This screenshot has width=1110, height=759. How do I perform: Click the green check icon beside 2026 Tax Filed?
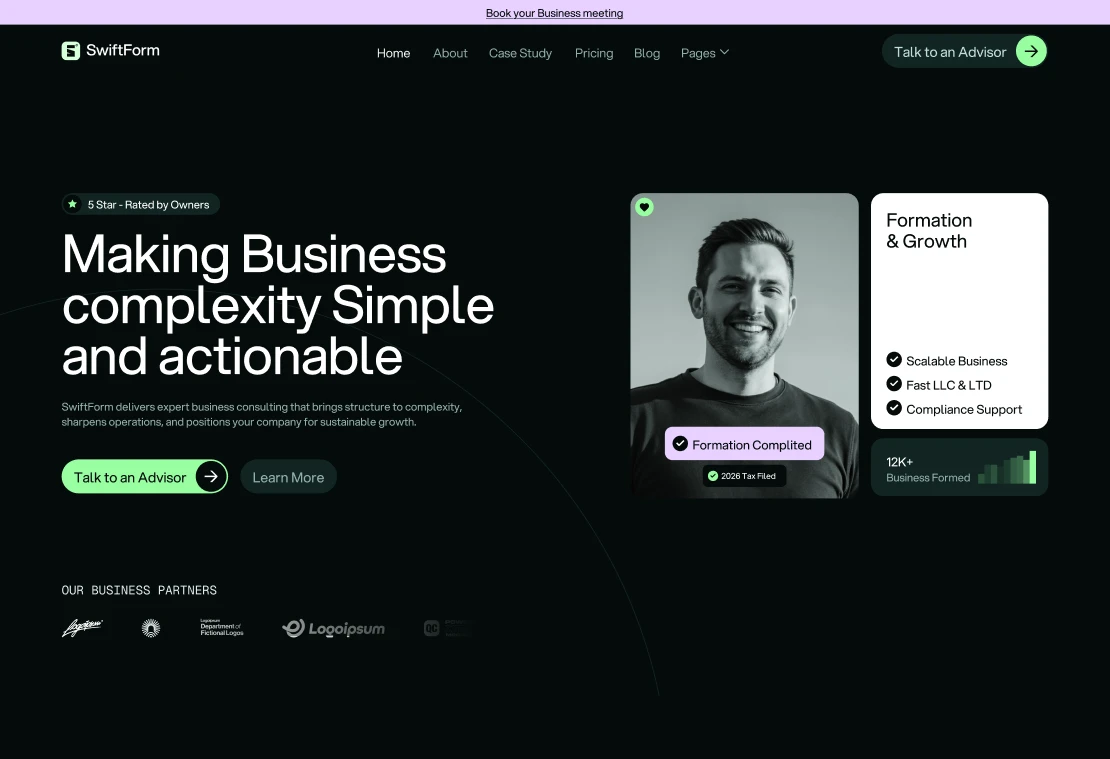click(713, 476)
